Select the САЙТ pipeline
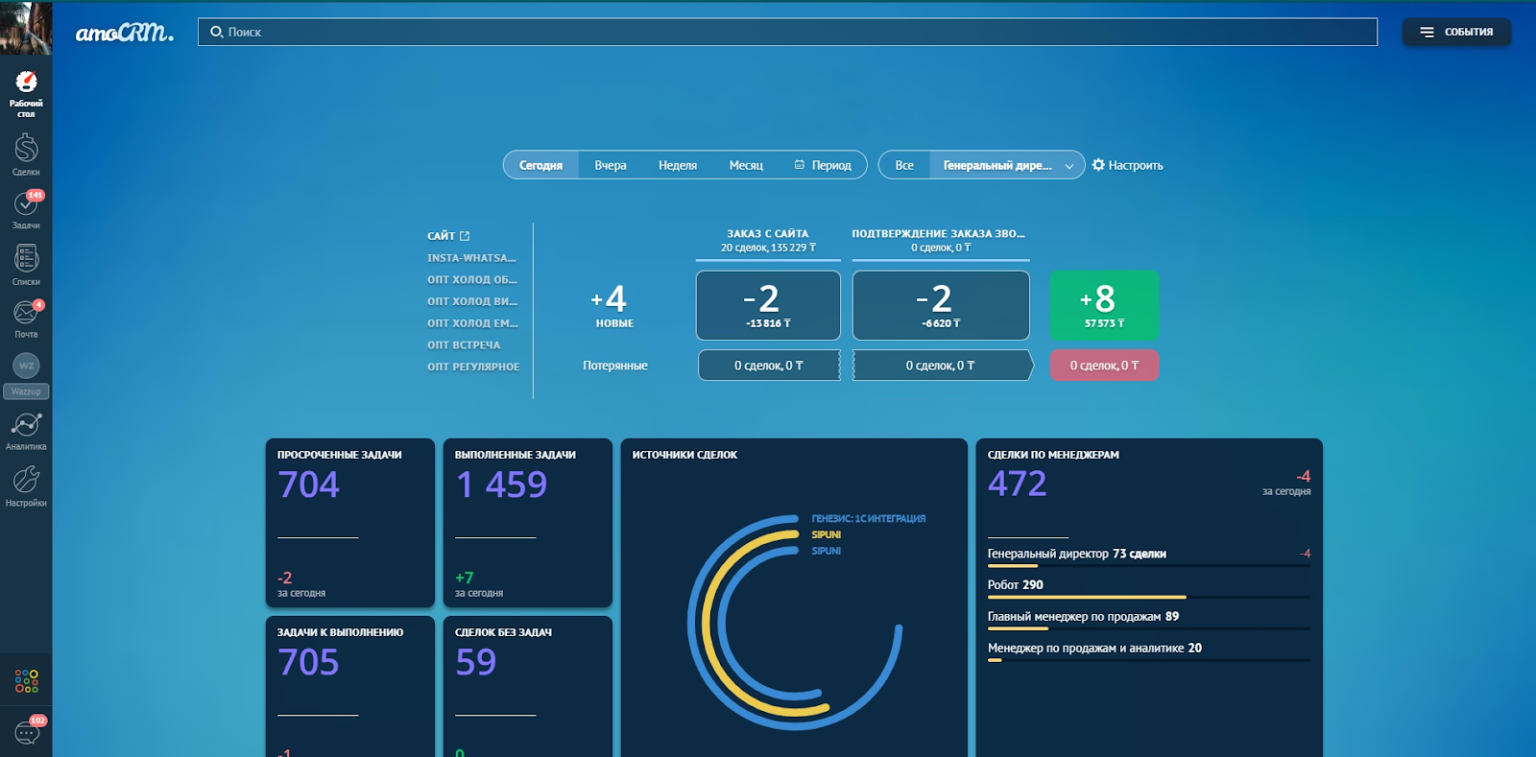The width and height of the screenshot is (1536, 757). 441,236
